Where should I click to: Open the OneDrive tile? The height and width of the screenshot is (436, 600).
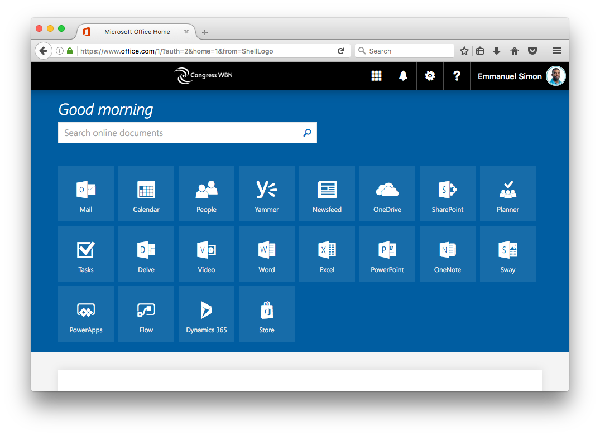[387, 193]
